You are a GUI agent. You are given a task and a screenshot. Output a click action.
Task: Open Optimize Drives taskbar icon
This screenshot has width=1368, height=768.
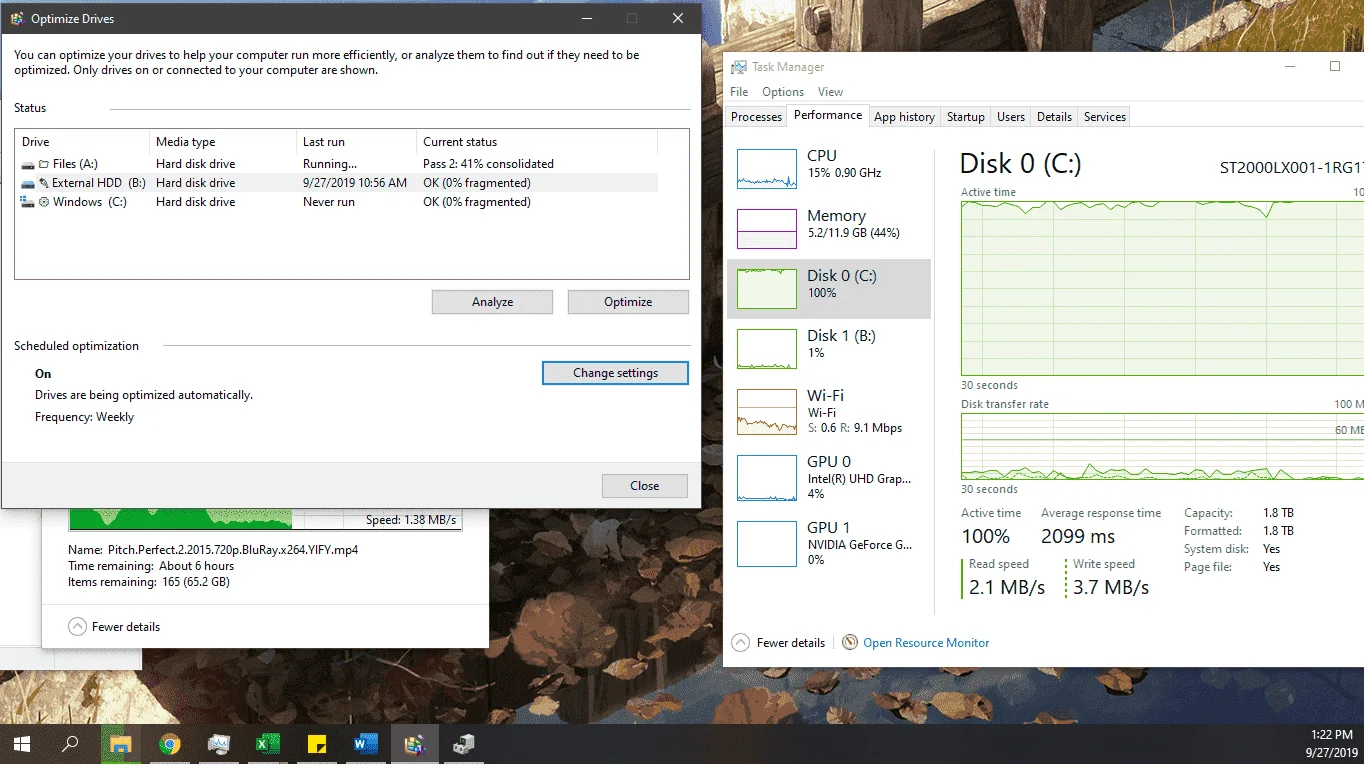(x=414, y=744)
